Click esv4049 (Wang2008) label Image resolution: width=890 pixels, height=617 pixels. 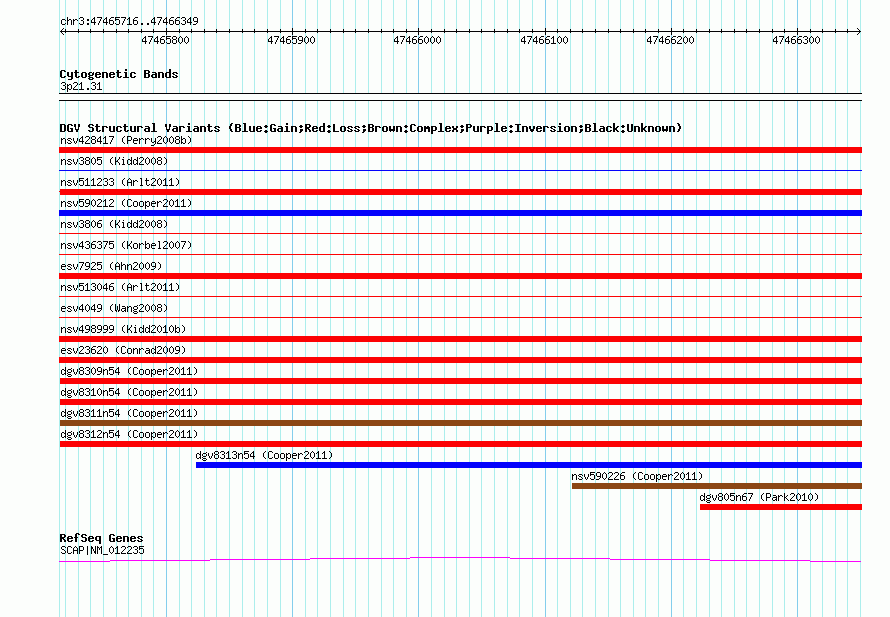pos(114,308)
